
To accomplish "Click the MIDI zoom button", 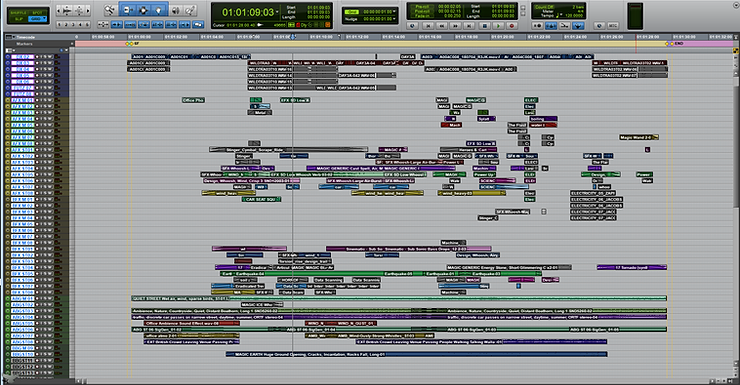I will (x=79, y=10).
